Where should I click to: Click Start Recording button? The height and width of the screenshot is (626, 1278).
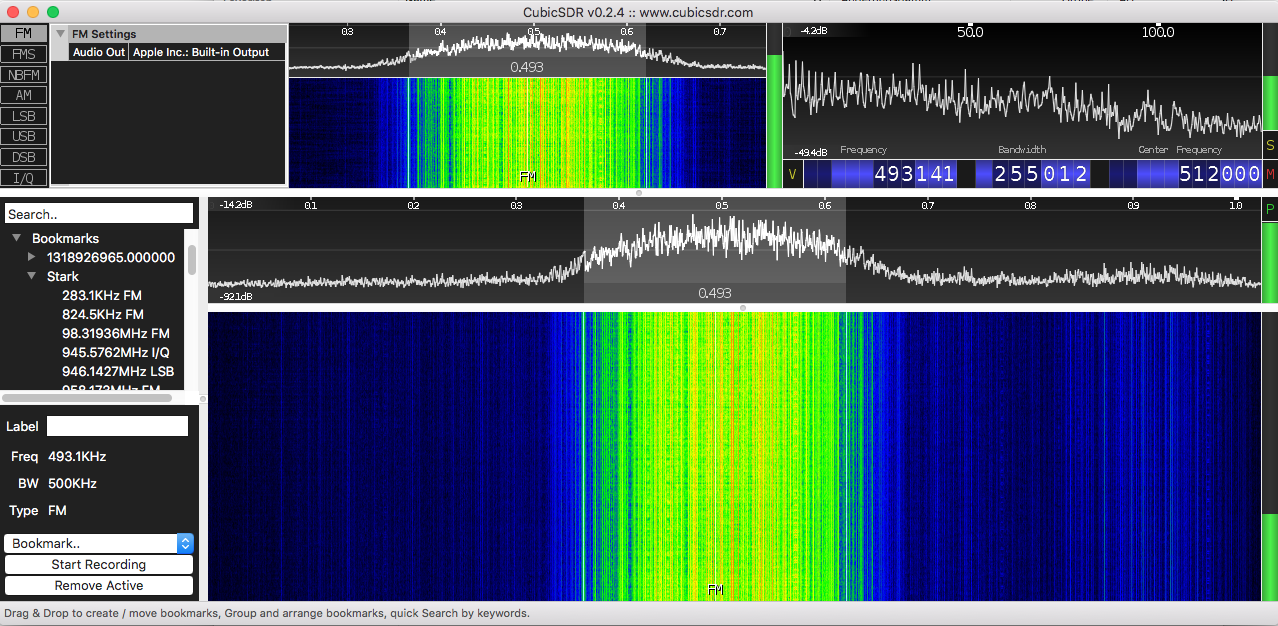pyautogui.click(x=99, y=565)
